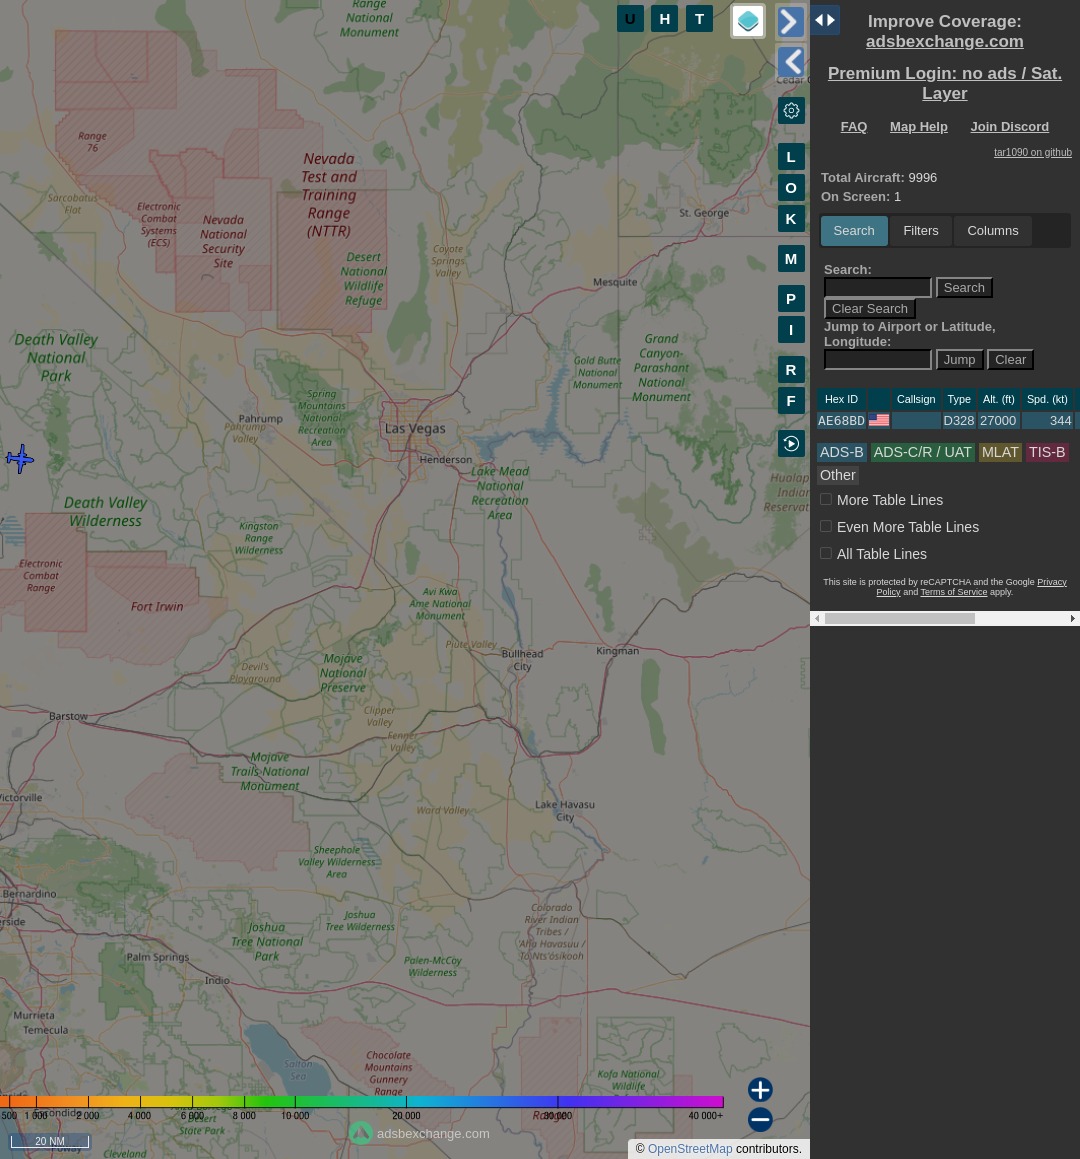The height and width of the screenshot is (1159, 1080).
Task: Sort table by Spd. (kt) column
Action: [x=1047, y=399]
